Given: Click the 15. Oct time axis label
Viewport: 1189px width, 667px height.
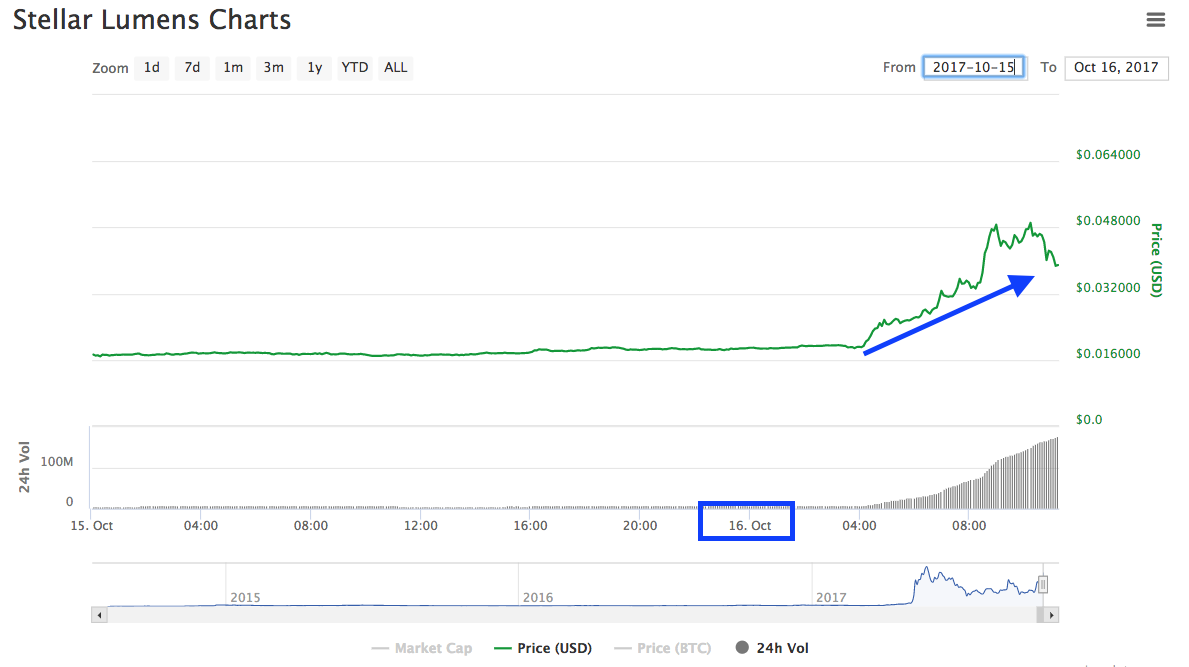Looking at the screenshot, I should pyautogui.click(x=92, y=525).
